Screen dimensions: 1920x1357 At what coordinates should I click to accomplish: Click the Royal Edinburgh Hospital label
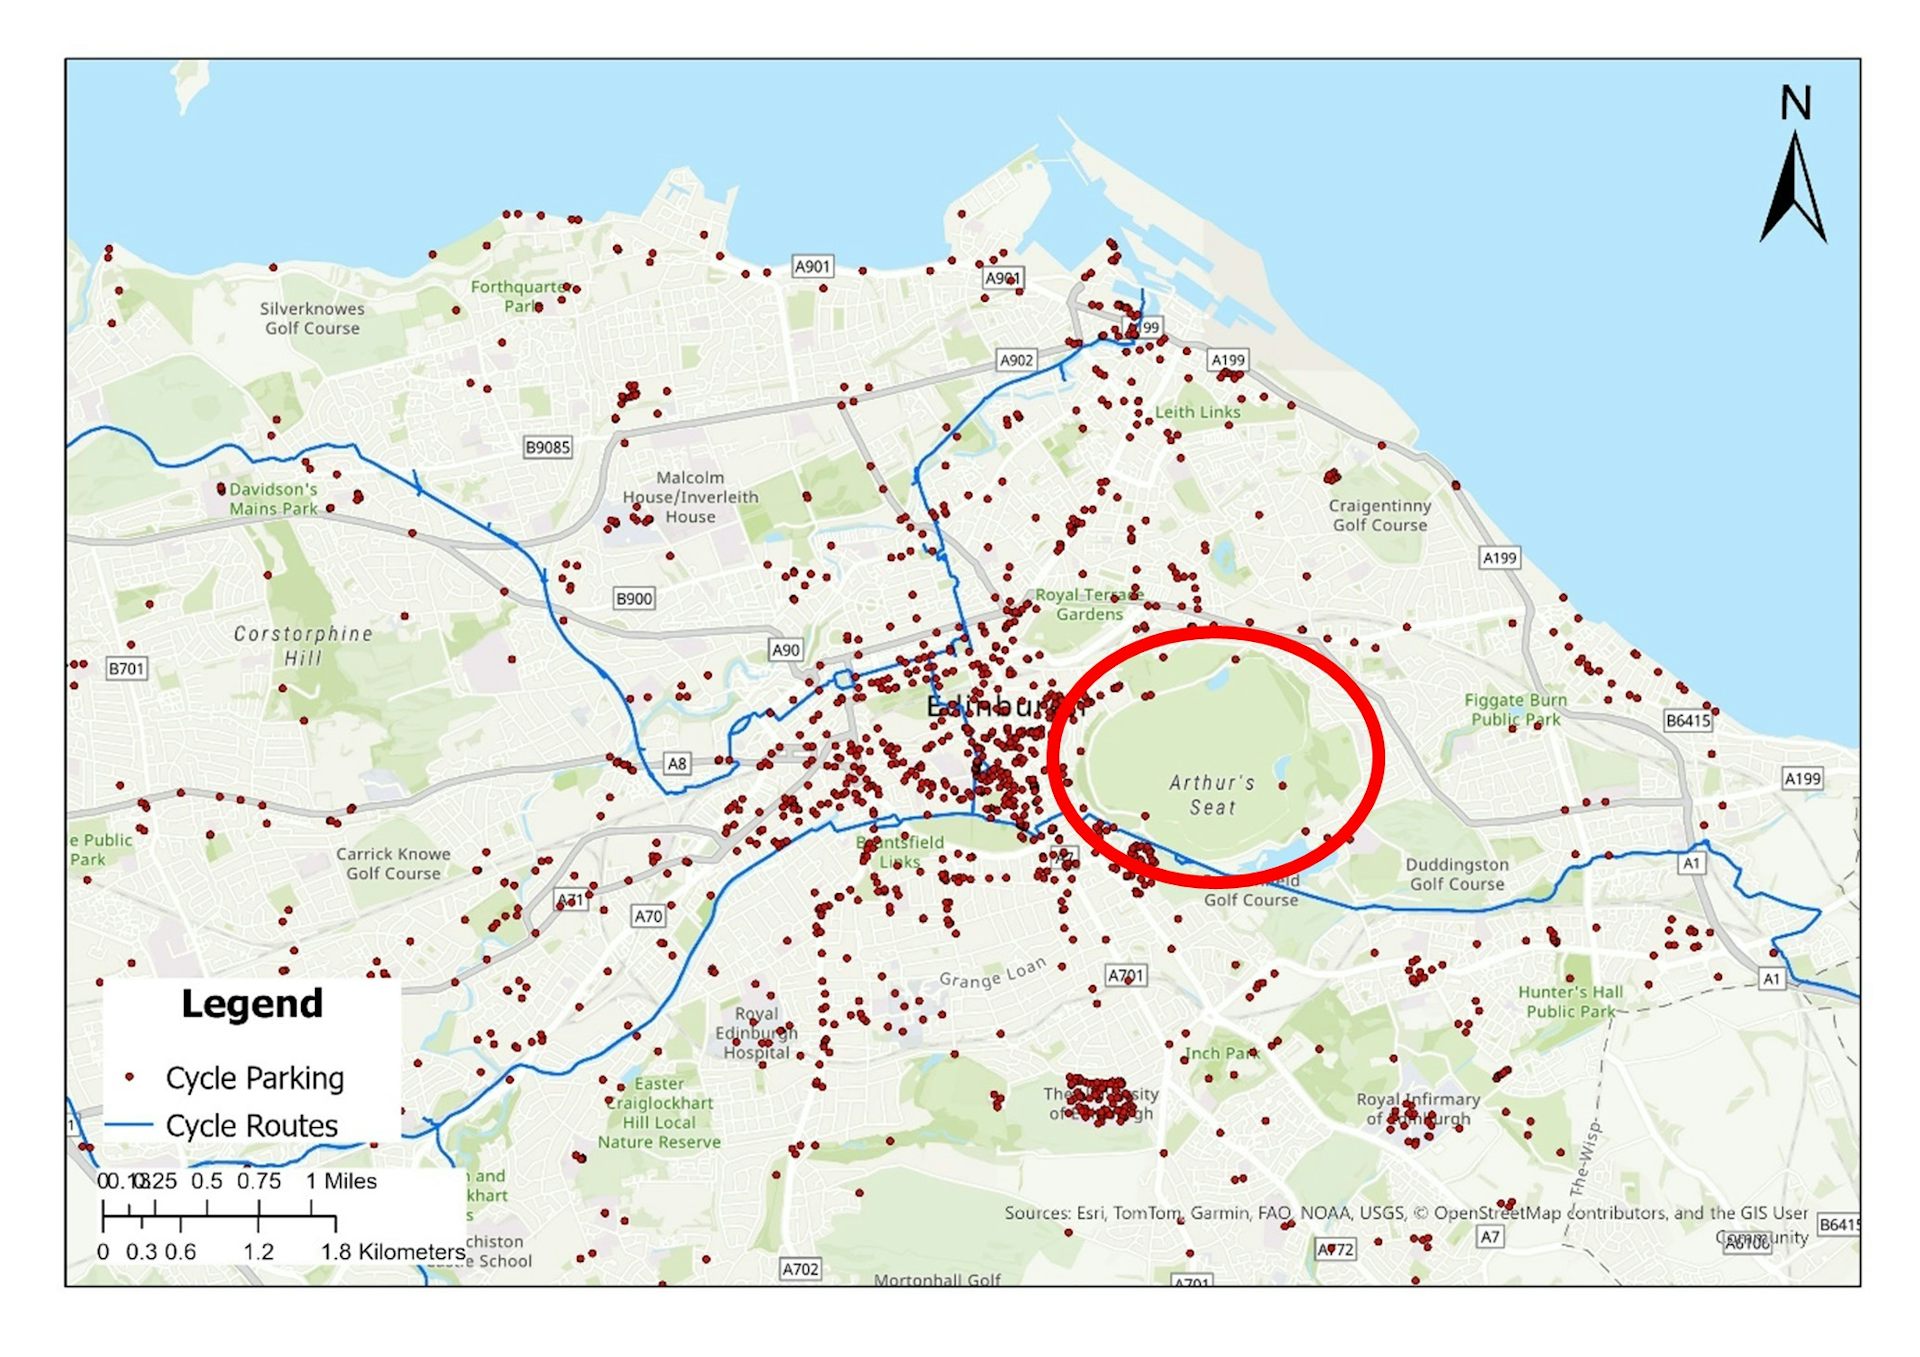click(x=756, y=1033)
